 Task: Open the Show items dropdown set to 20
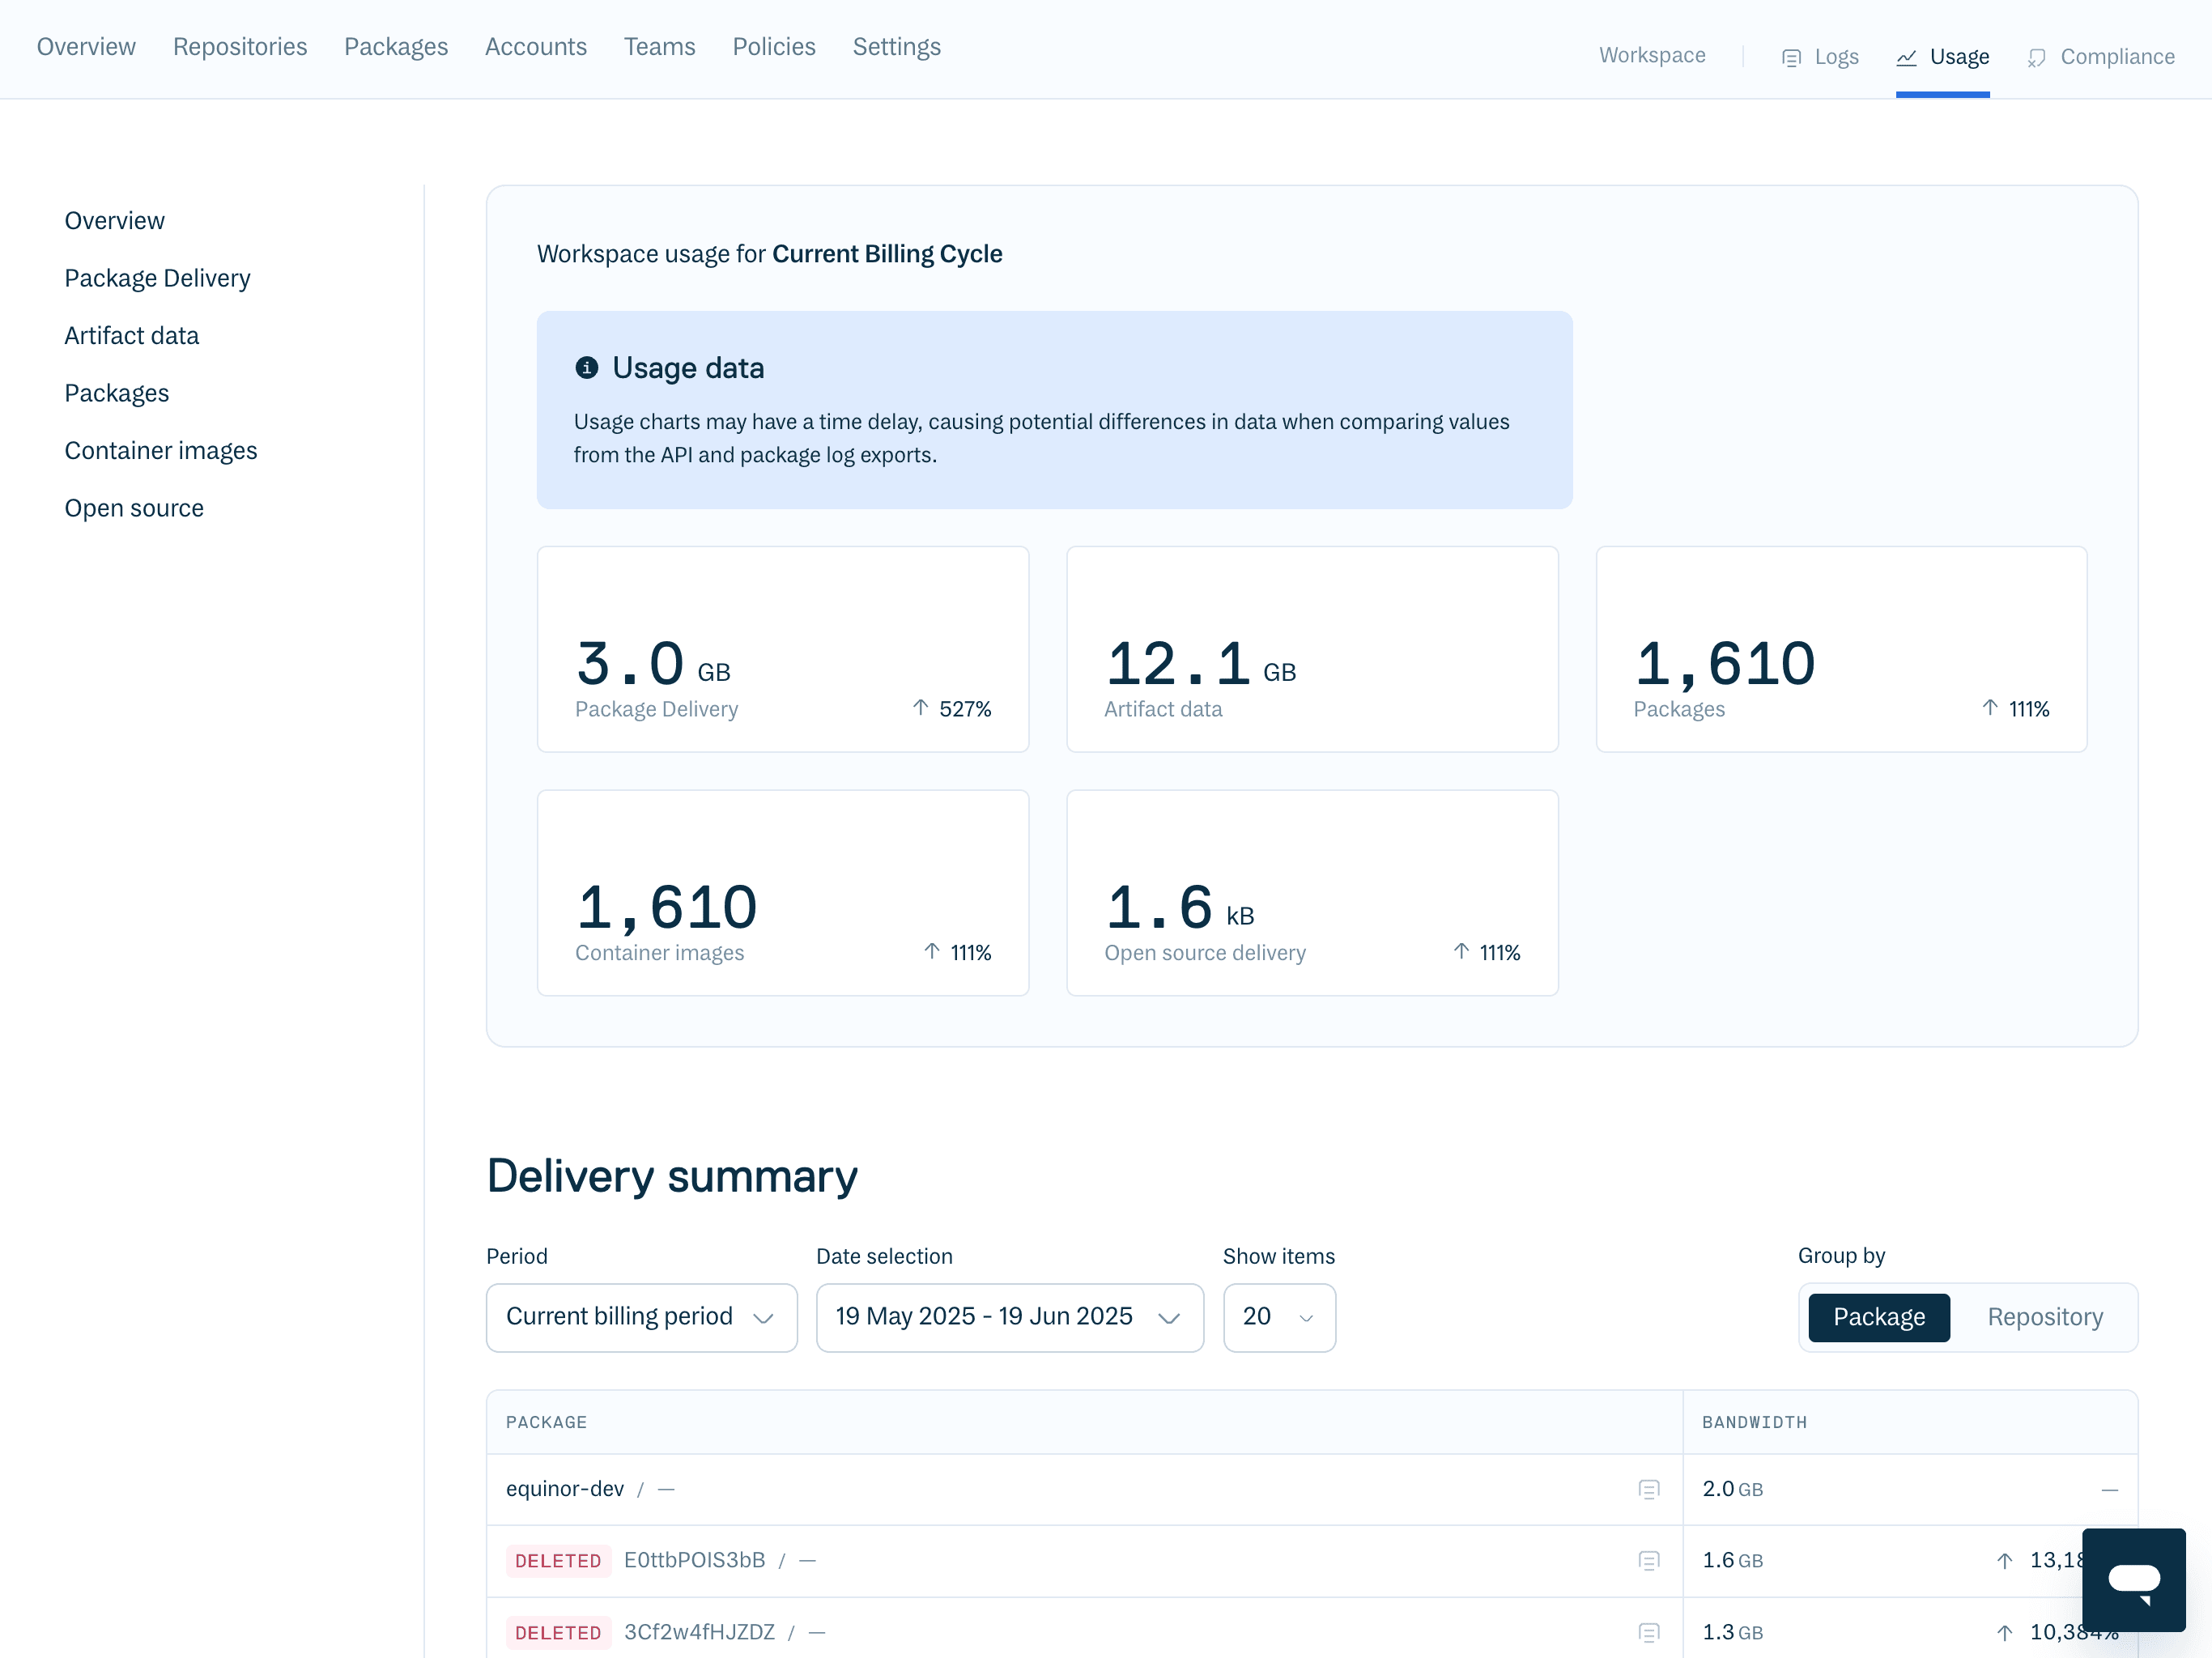pos(1279,1317)
